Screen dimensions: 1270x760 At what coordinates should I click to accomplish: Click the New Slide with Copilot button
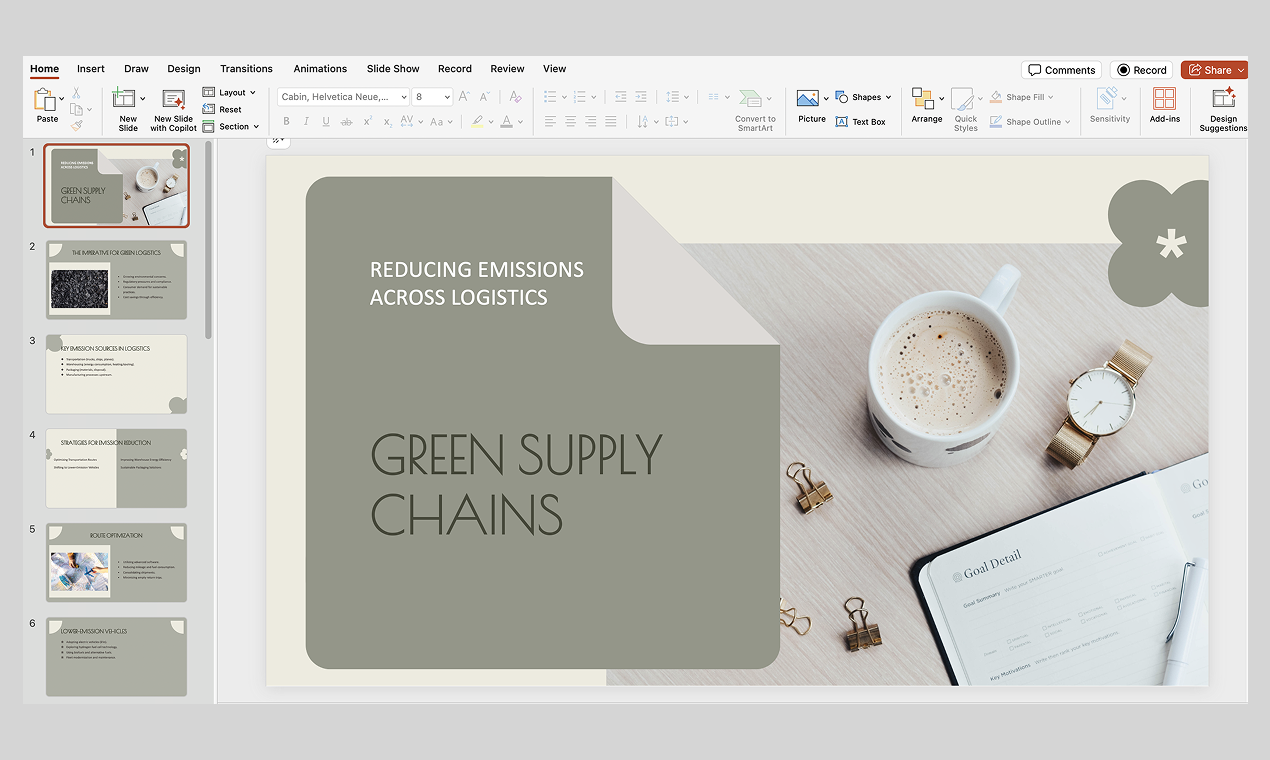(x=172, y=108)
